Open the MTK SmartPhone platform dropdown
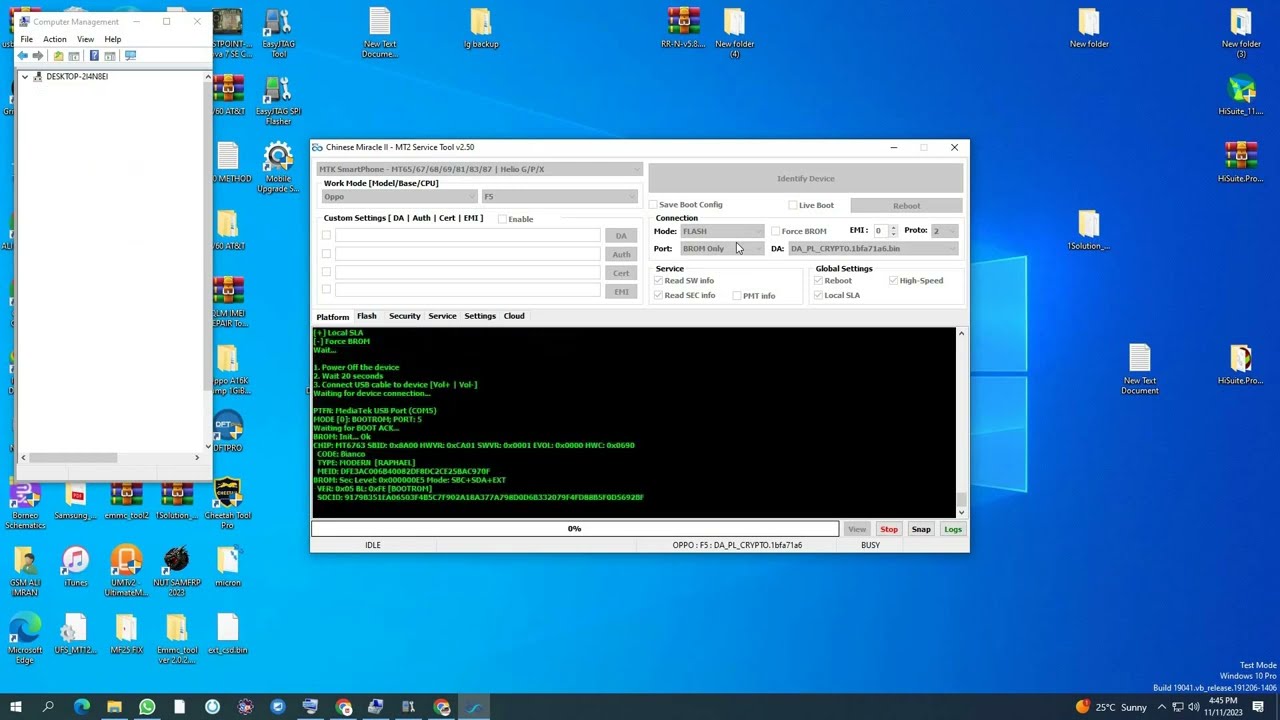This screenshot has width=1280, height=720. [x=480, y=169]
